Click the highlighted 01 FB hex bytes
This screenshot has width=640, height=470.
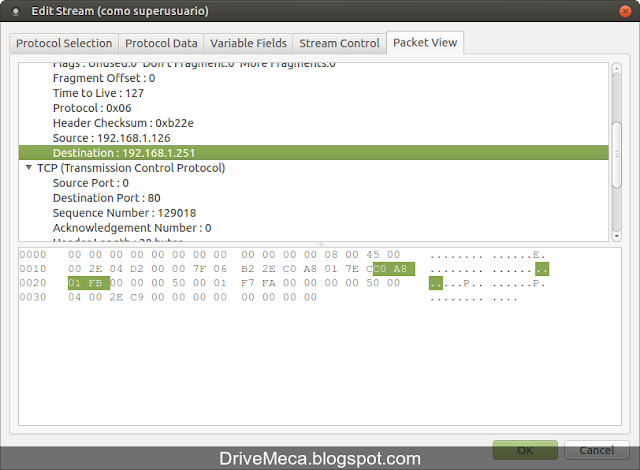[x=89, y=283]
